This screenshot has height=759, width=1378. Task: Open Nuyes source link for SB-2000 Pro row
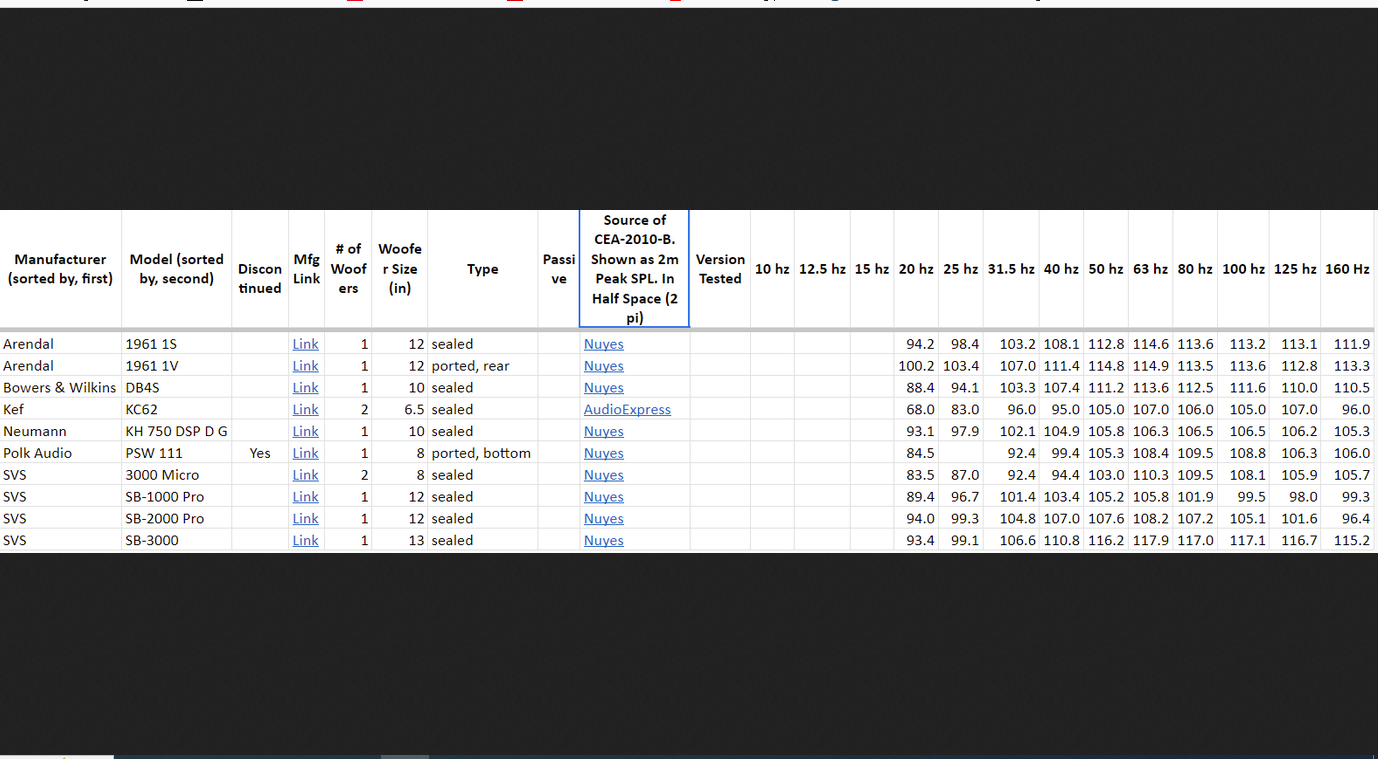pos(603,519)
